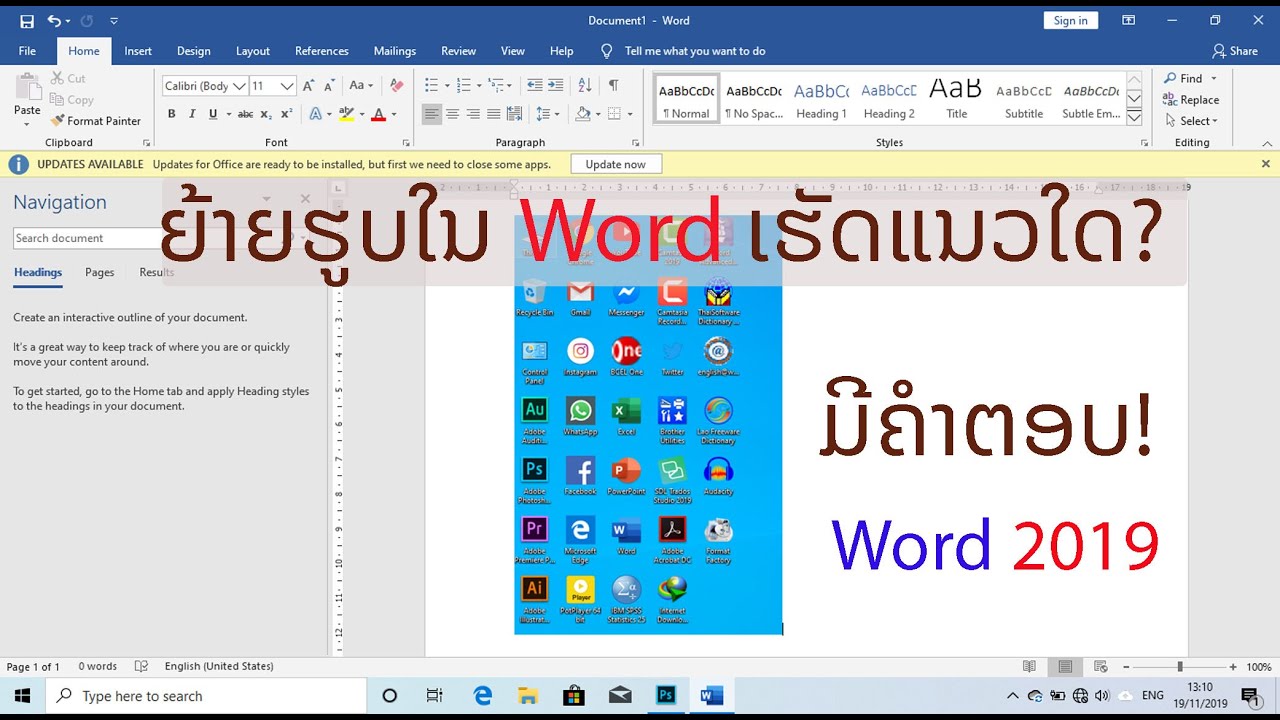Open Task View on taskbar
This screenshot has height=720, width=1280.
(x=434, y=696)
